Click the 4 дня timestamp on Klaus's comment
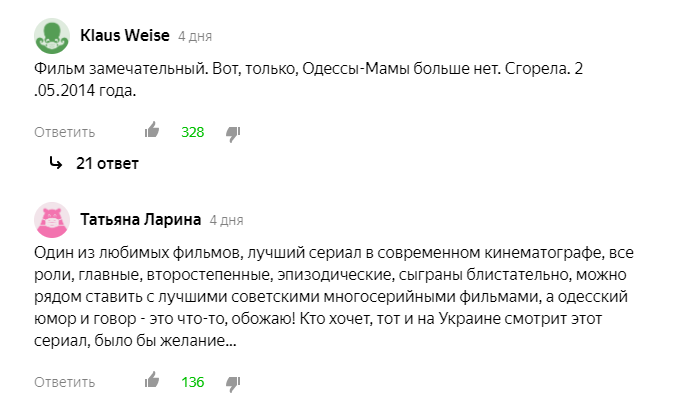This screenshot has height=396, width=692. [x=195, y=36]
